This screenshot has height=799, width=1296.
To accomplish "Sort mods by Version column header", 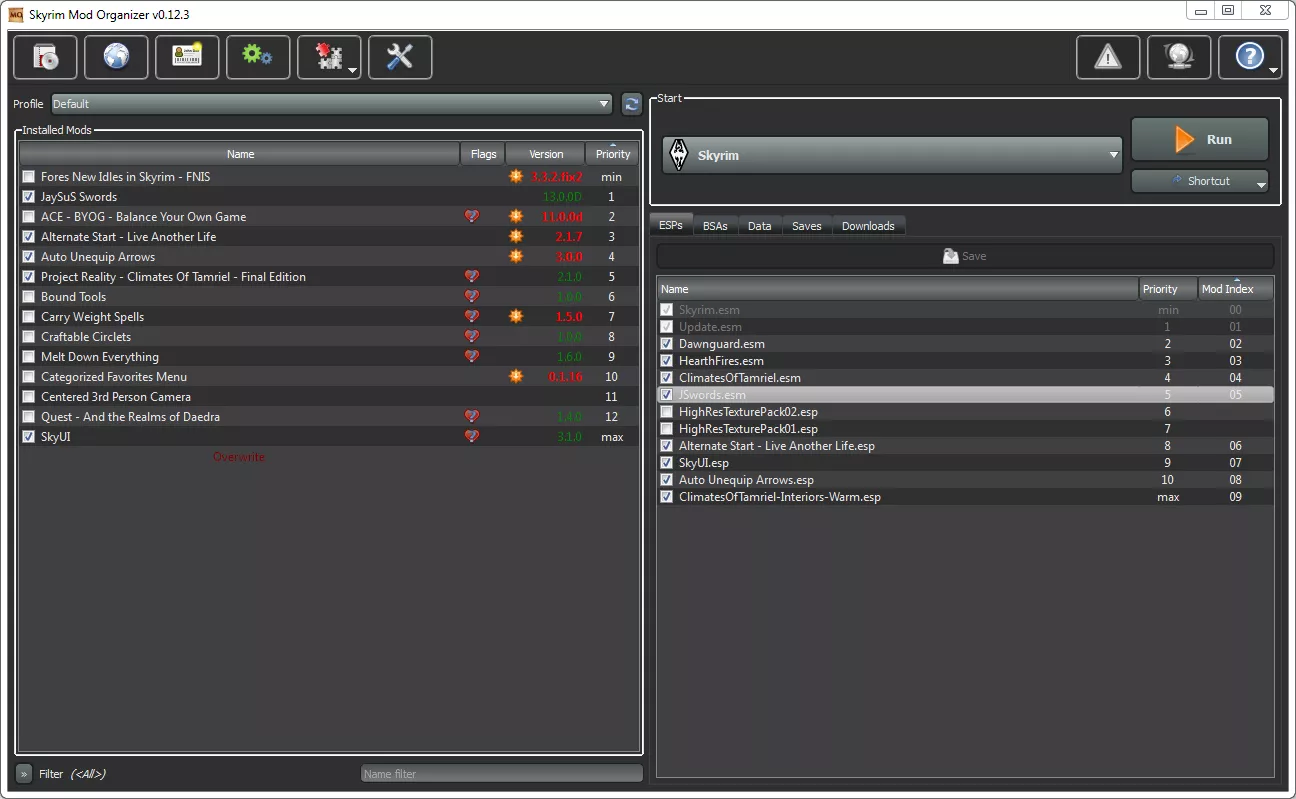I will [546, 154].
